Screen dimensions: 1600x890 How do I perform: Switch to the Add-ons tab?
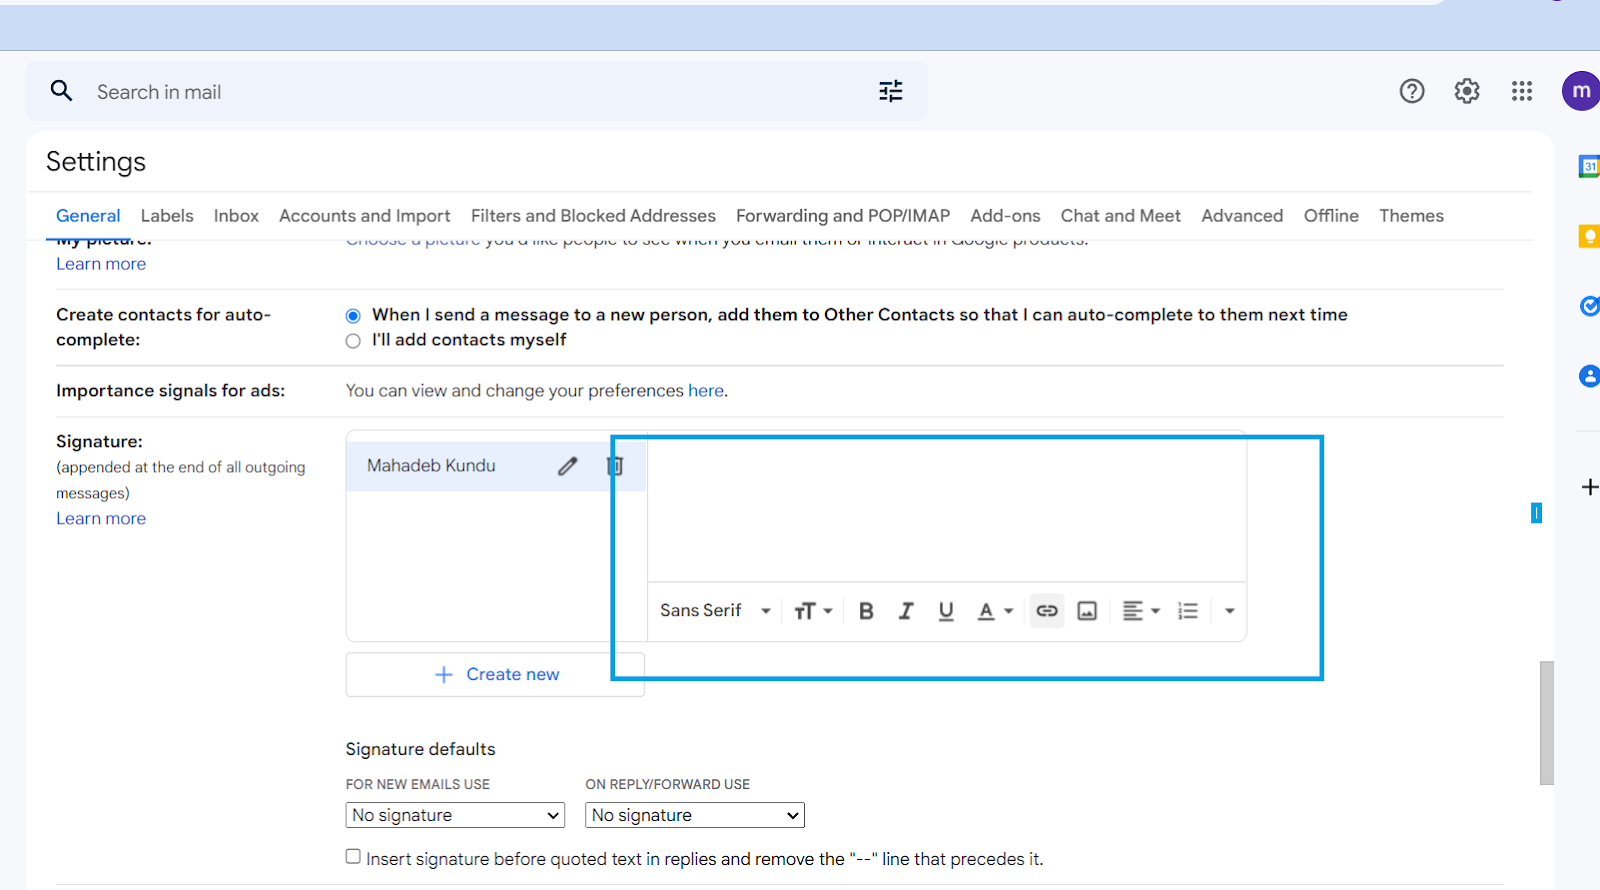click(x=1005, y=216)
